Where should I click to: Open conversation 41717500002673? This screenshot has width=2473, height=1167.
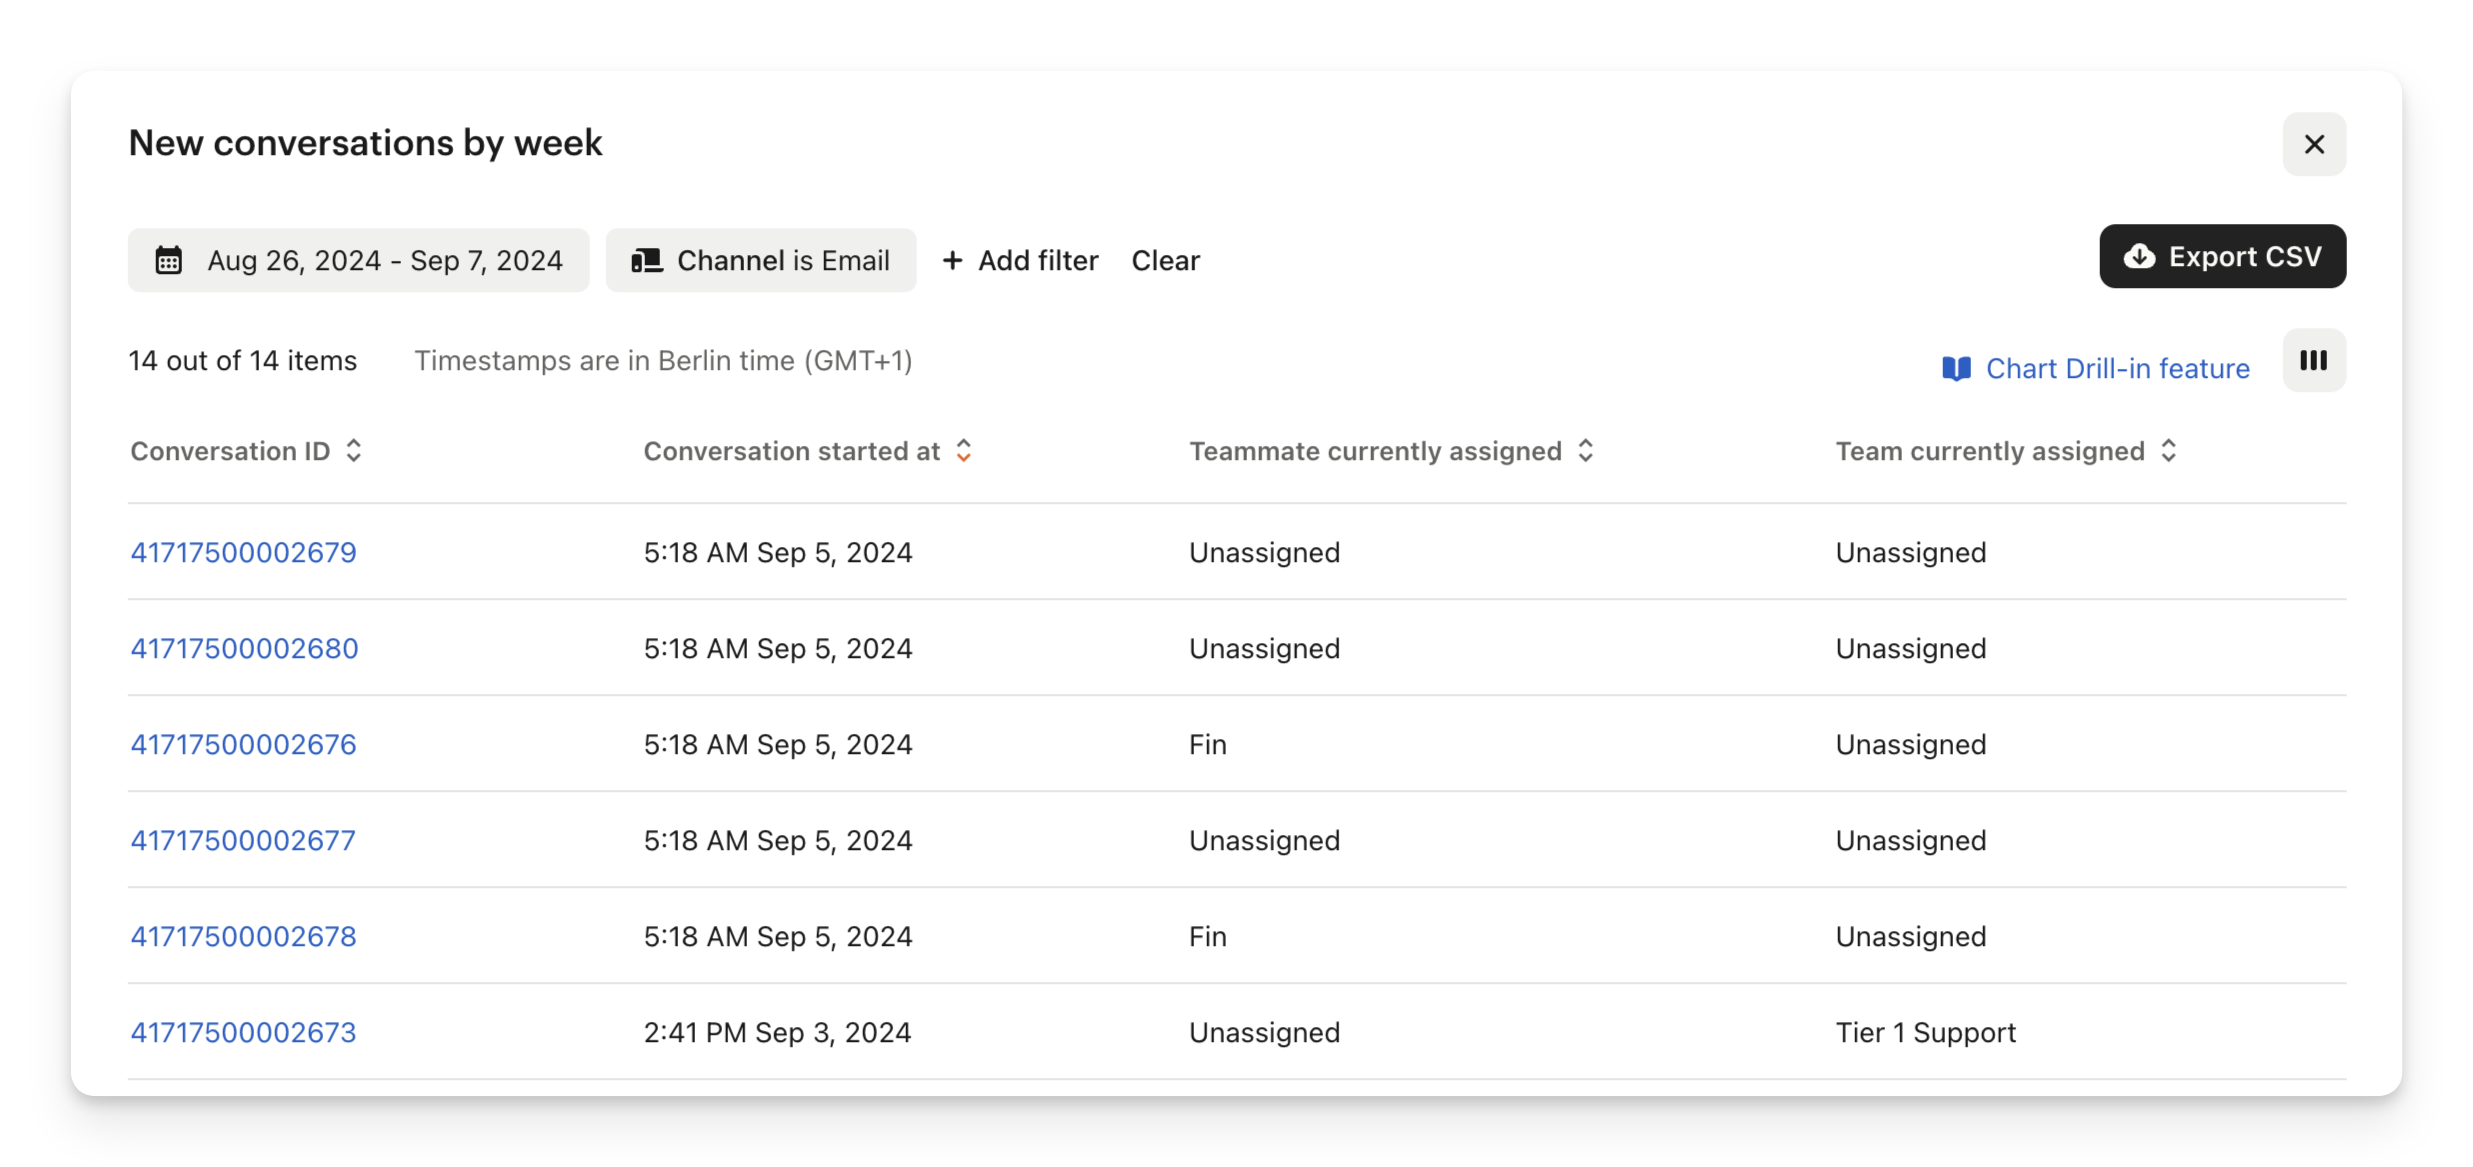tap(244, 1033)
